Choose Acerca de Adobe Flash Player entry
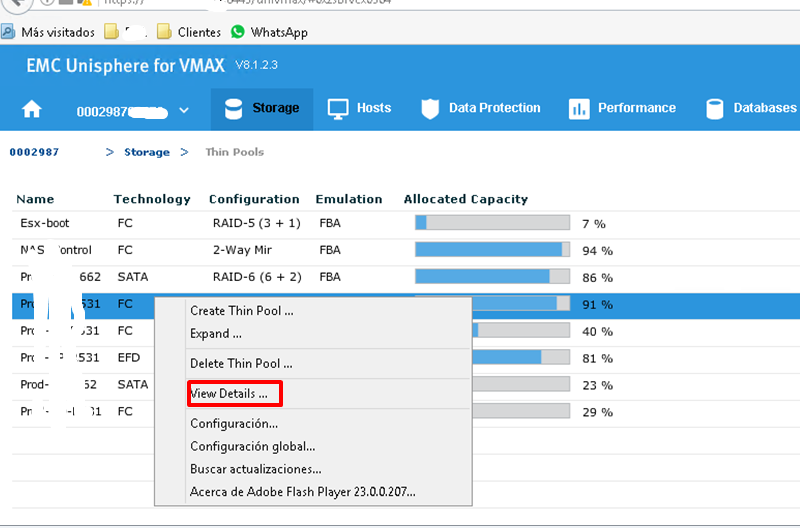800x528 pixels. [303, 492]
